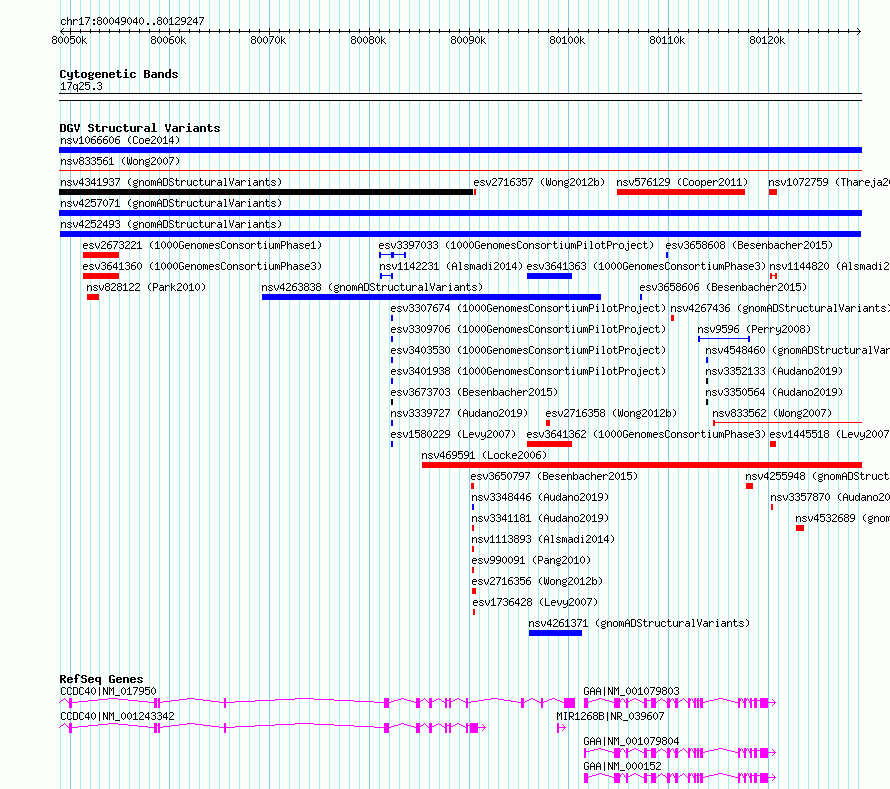Click the nsv3348446 (Audano2019) label
The height and width of the screenshot is (789, 890).
tap(540, 497)
